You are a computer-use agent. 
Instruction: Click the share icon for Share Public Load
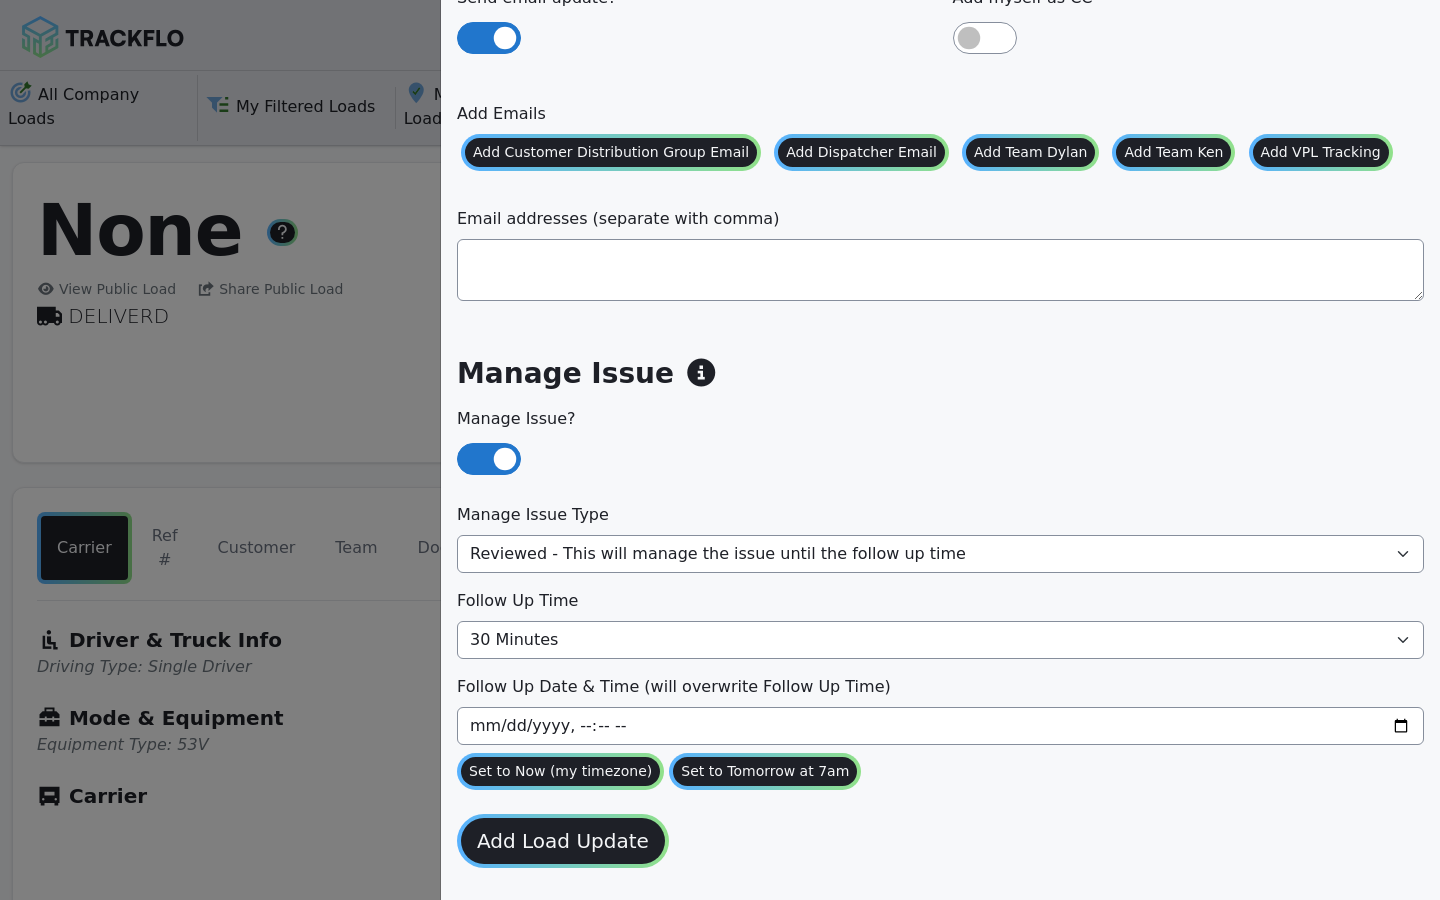[206, 289]
